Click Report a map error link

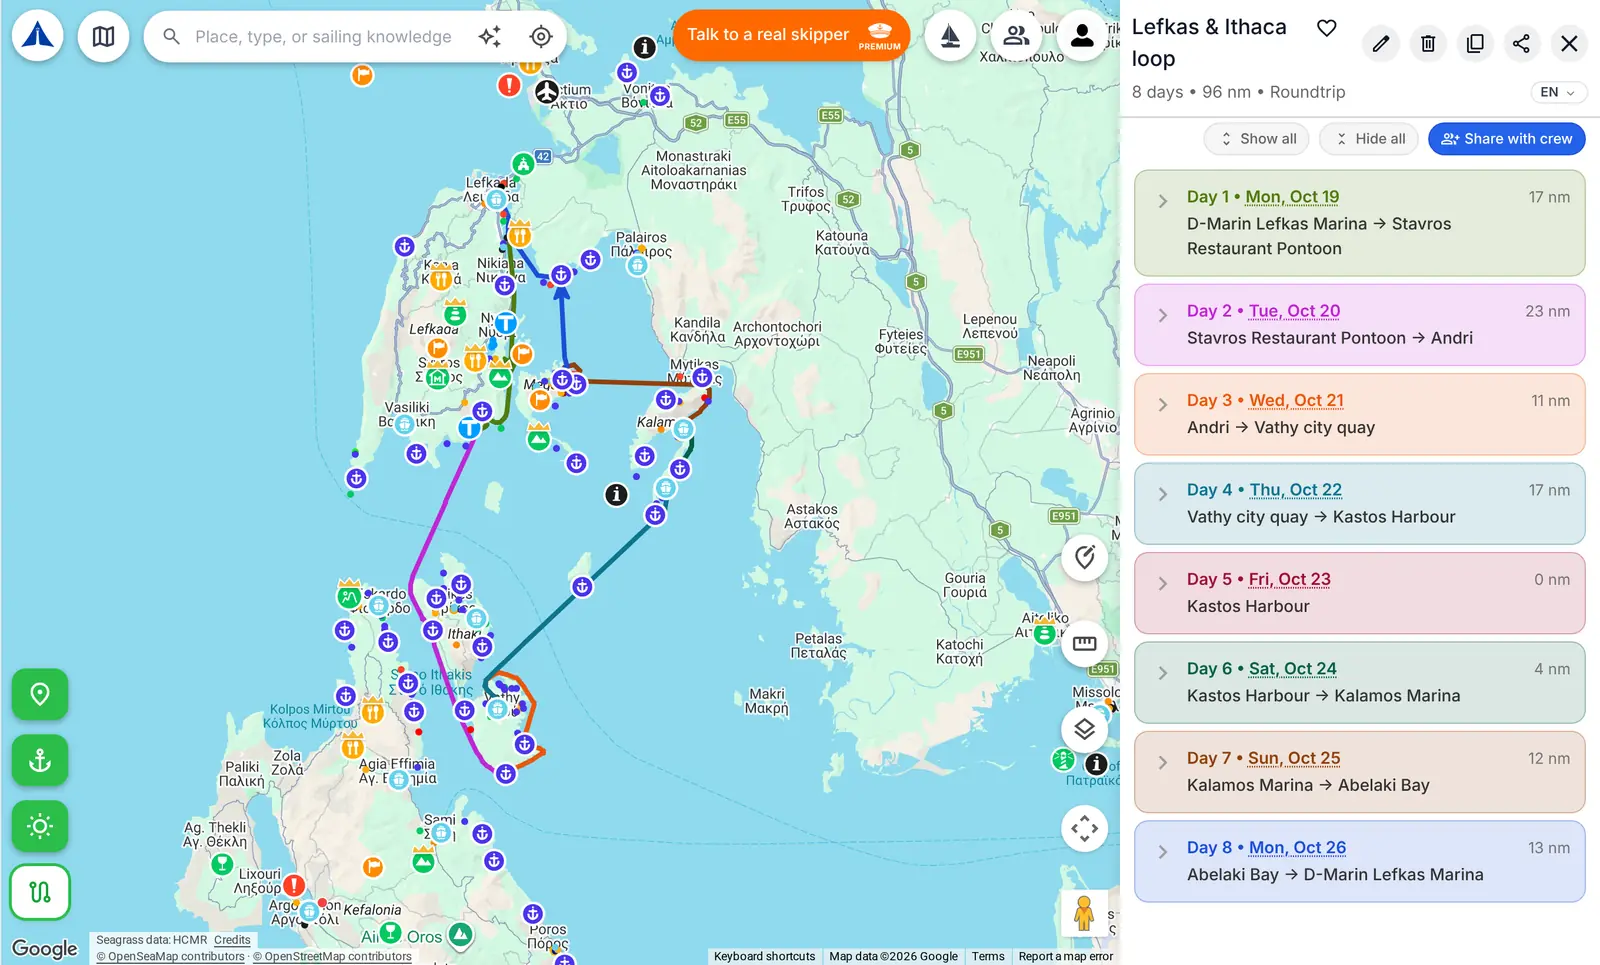pyautogui.click(x=1066, y=957)
